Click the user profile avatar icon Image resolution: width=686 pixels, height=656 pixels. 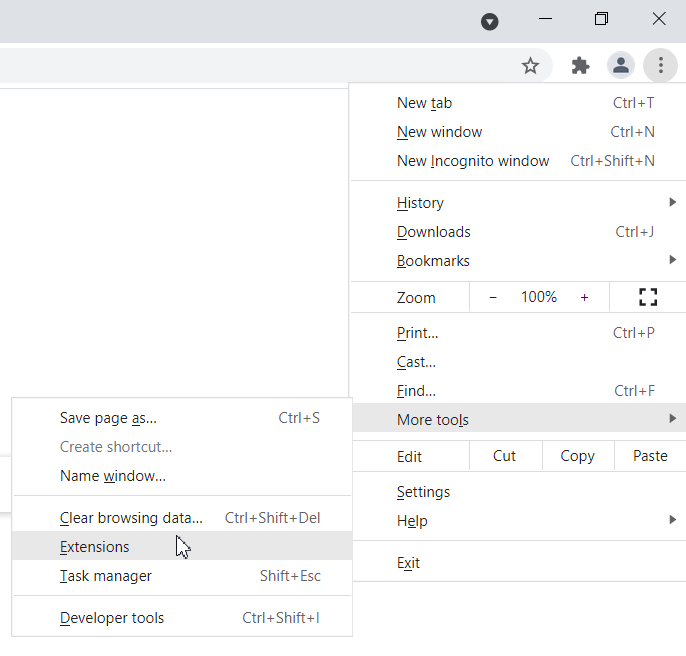(x=621, y=66)
